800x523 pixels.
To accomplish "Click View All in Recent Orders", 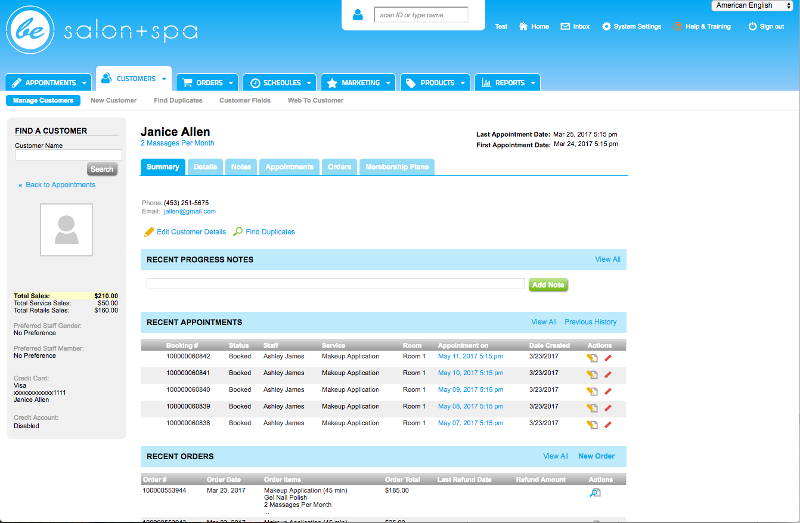I will click(556, 456).
